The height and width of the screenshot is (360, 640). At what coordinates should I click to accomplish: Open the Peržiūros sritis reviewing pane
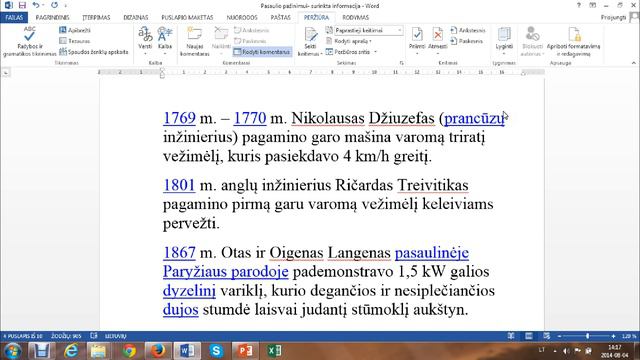coord(351,52)
